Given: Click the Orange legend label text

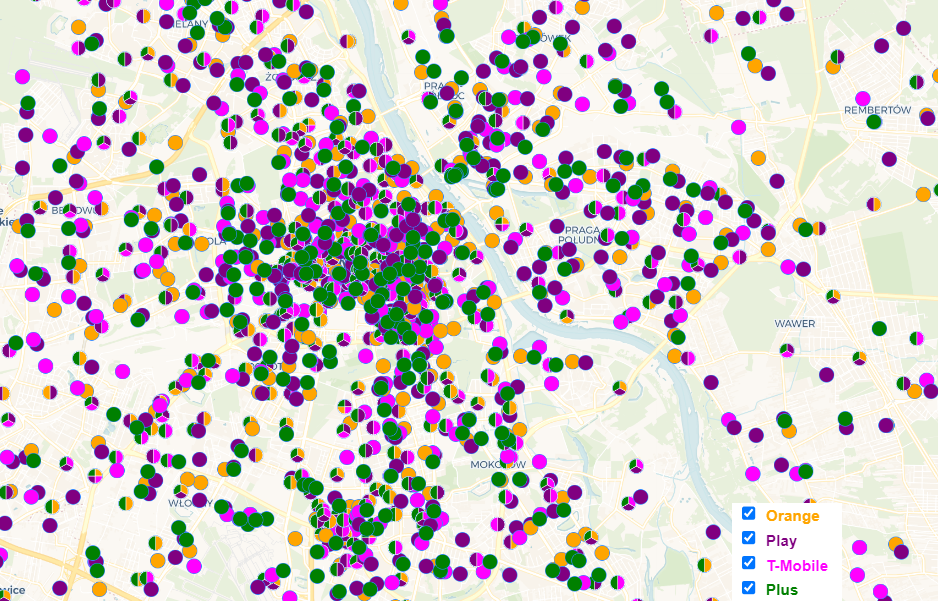Looking at the screenshot, I should (x=792, y=516).
